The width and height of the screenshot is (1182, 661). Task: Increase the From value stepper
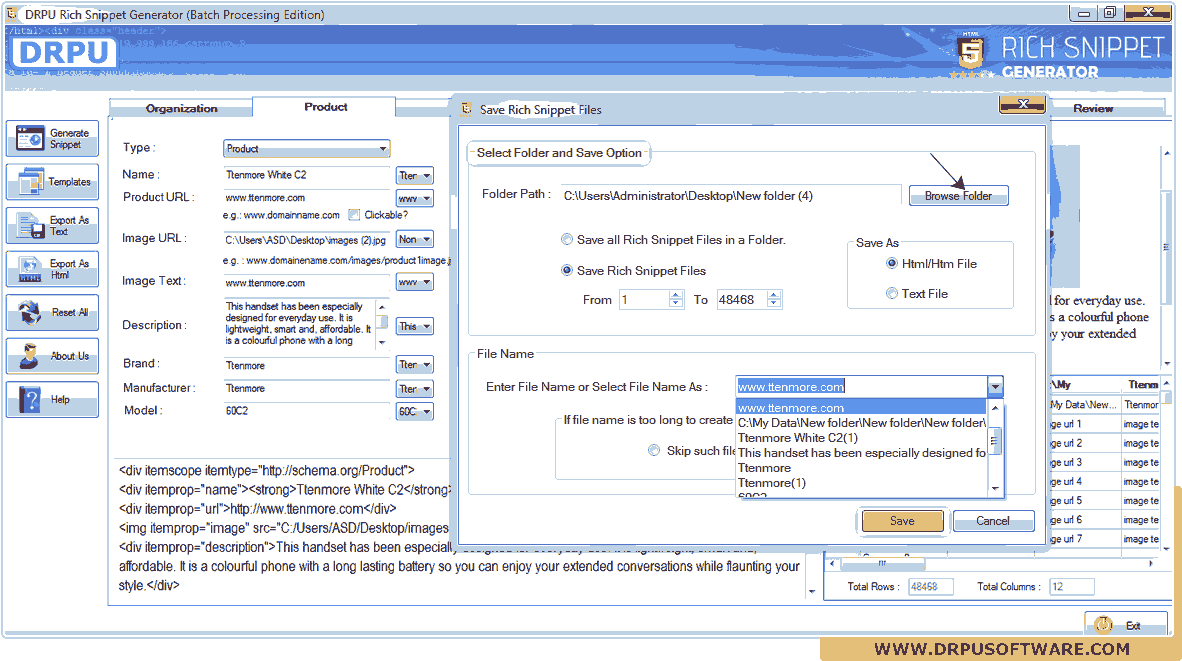coord(675,295)
